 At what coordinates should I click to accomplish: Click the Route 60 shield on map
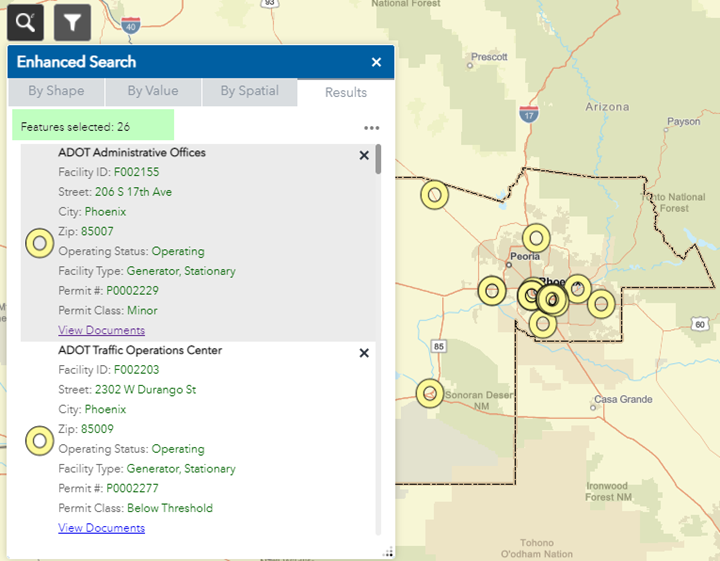pyautogui.click(x=700, y=325)
